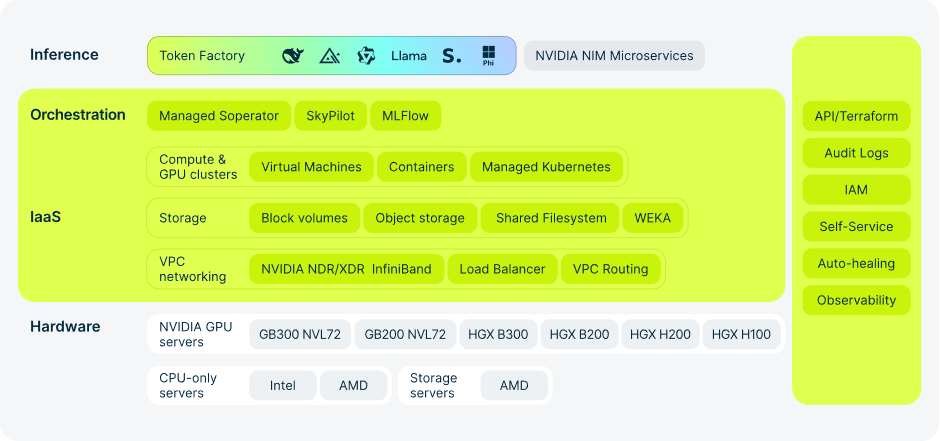Click the Microsoft Phi logo
Image resolution: width=941 pixels, height=441 pixels.
pos(488,55)
